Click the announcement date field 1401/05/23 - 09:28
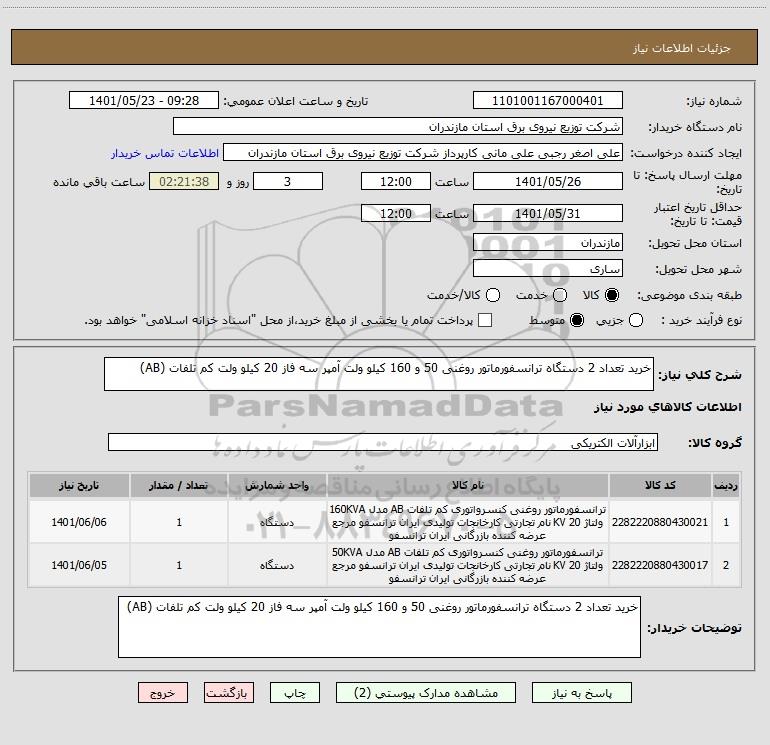The height and width of the screenshot is (745, 770). click(144, 100)
